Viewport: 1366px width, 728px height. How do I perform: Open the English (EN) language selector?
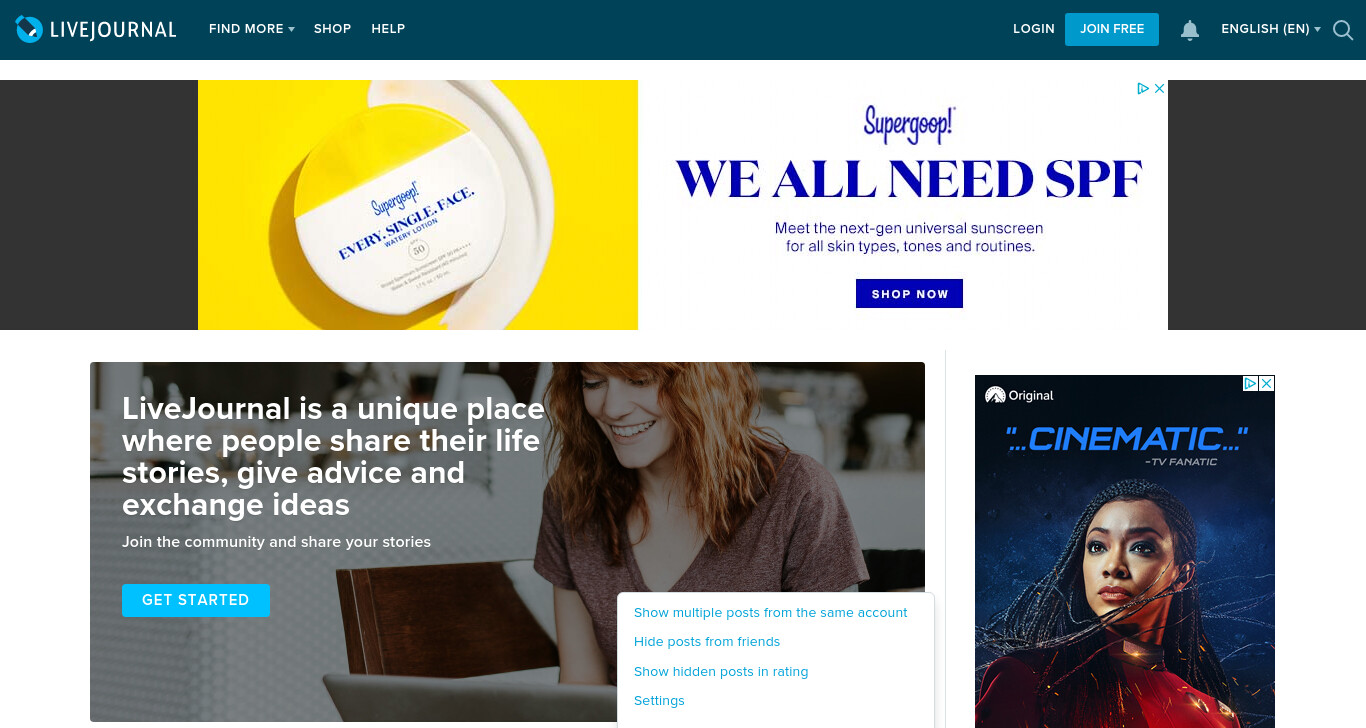pyautogui.click(x=1271, y=29)
